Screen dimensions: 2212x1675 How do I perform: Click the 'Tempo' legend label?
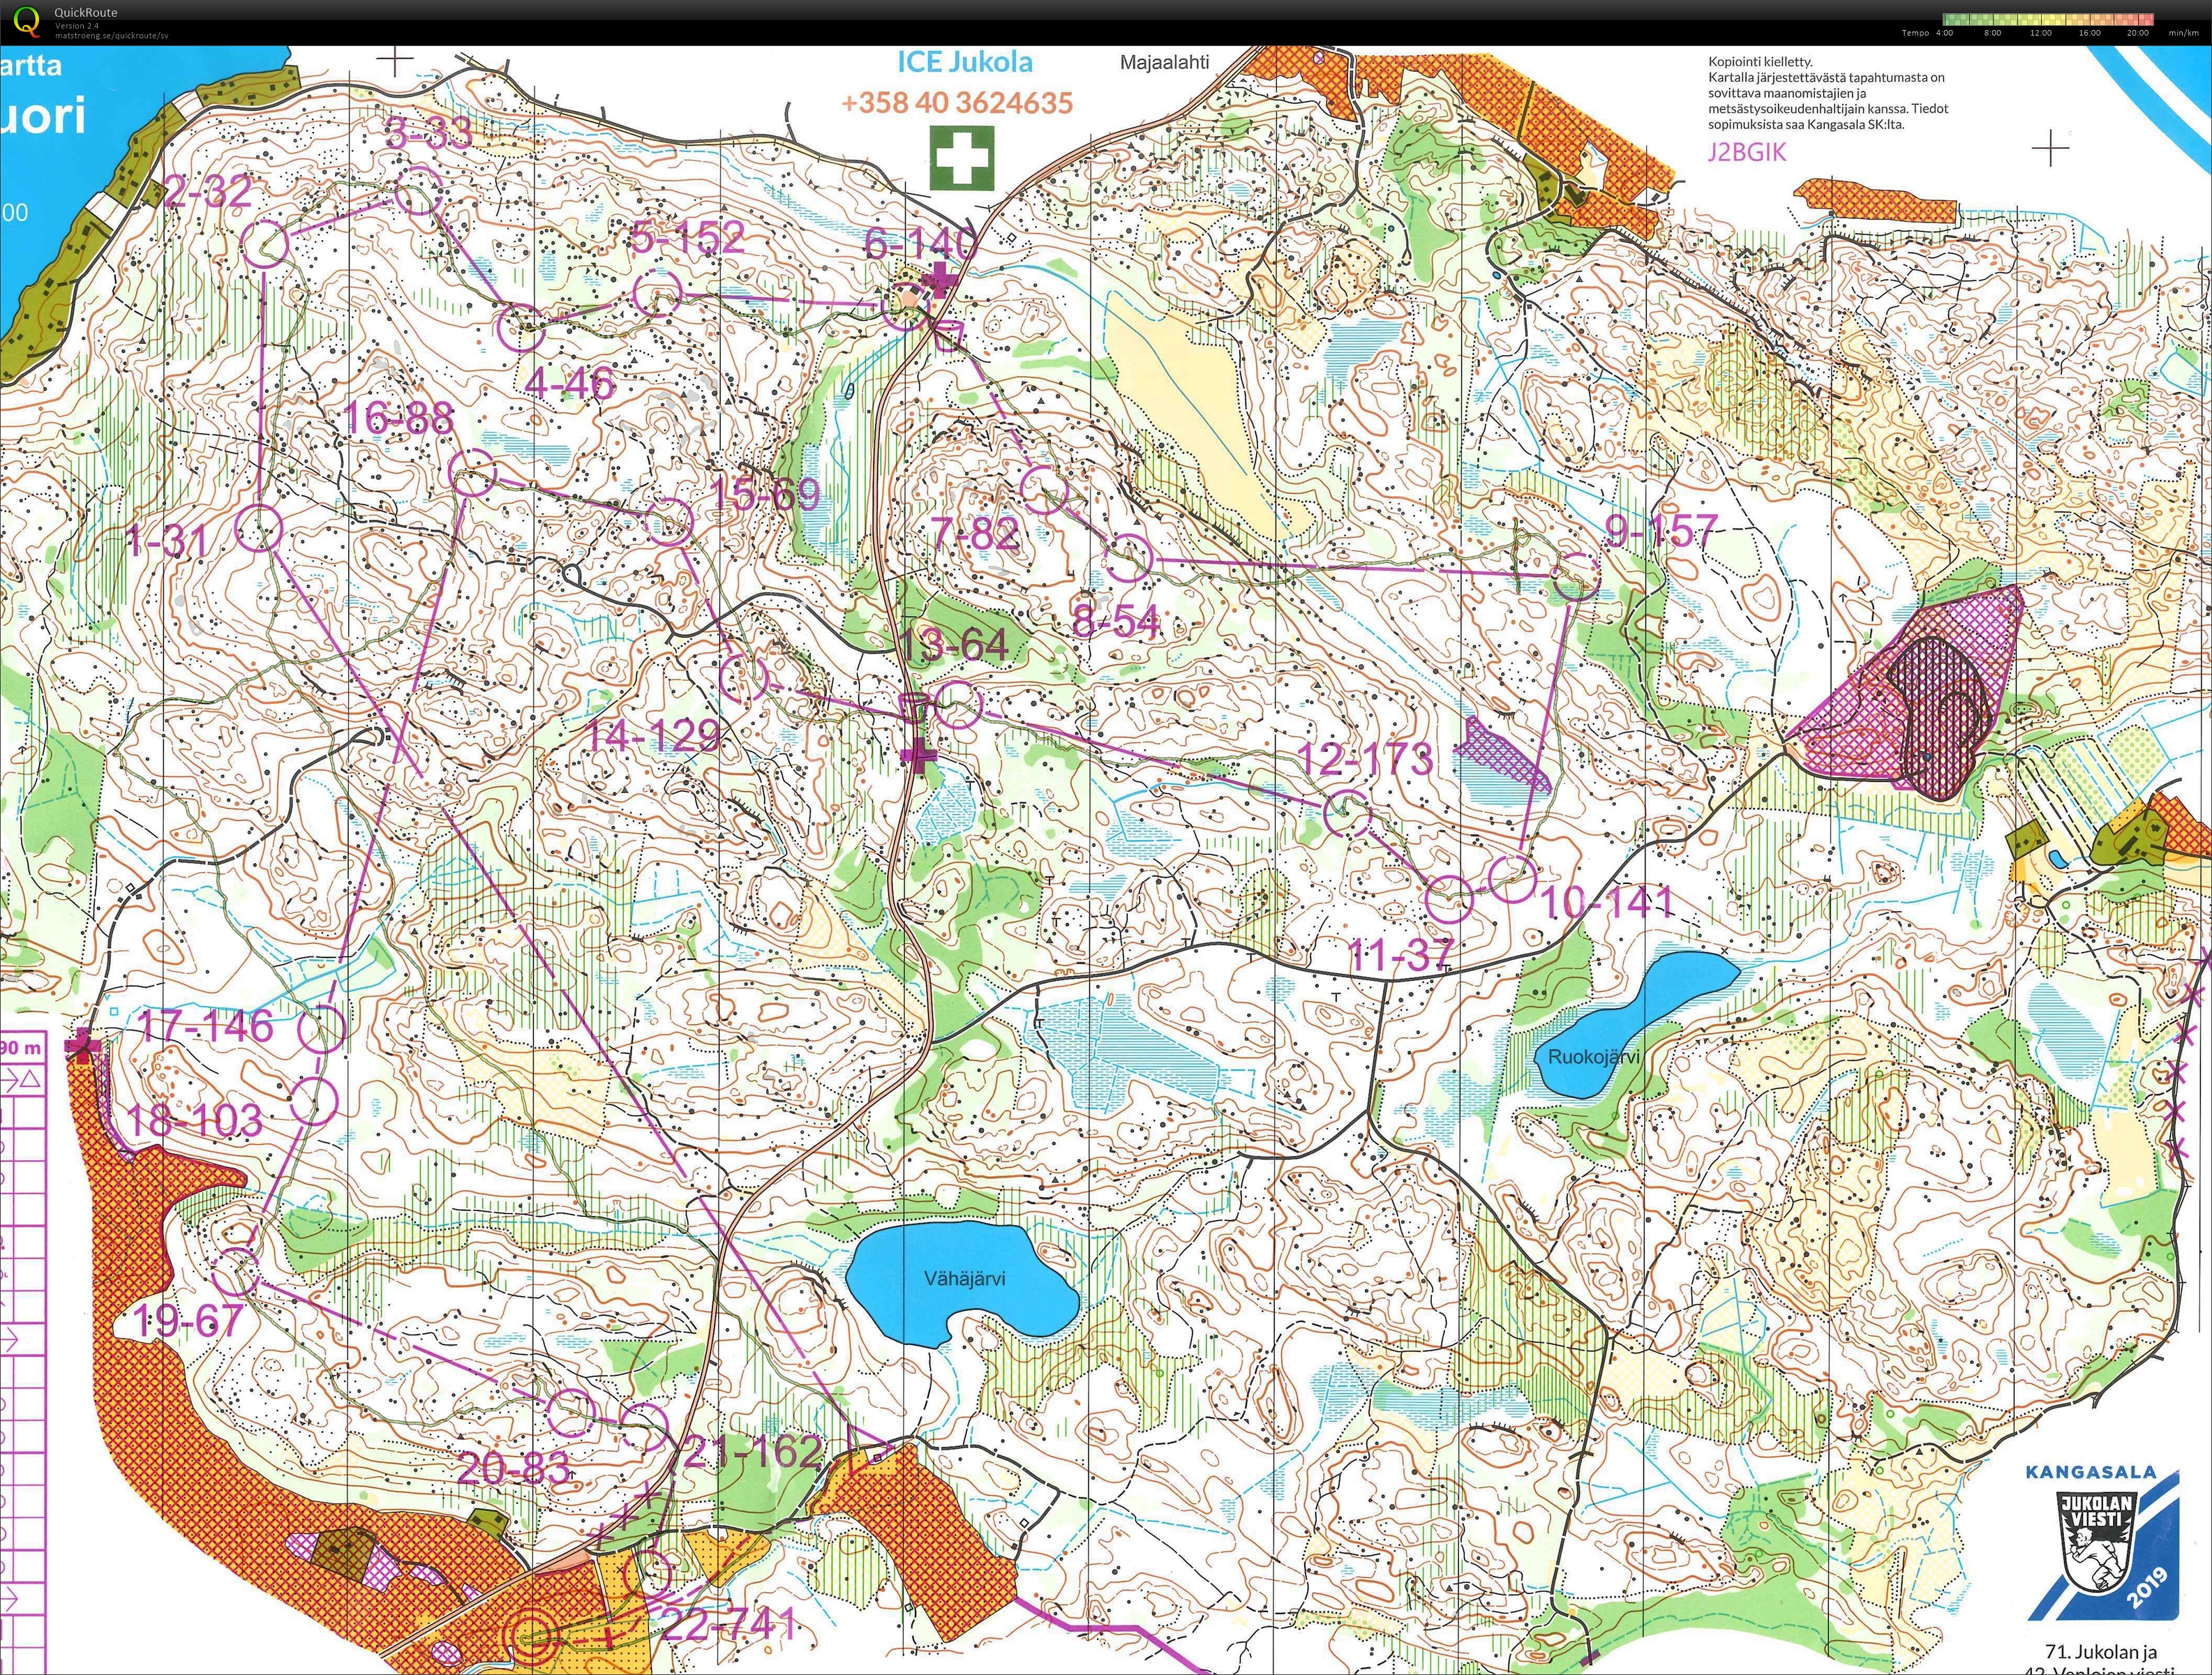click(x=1915, y=33)
